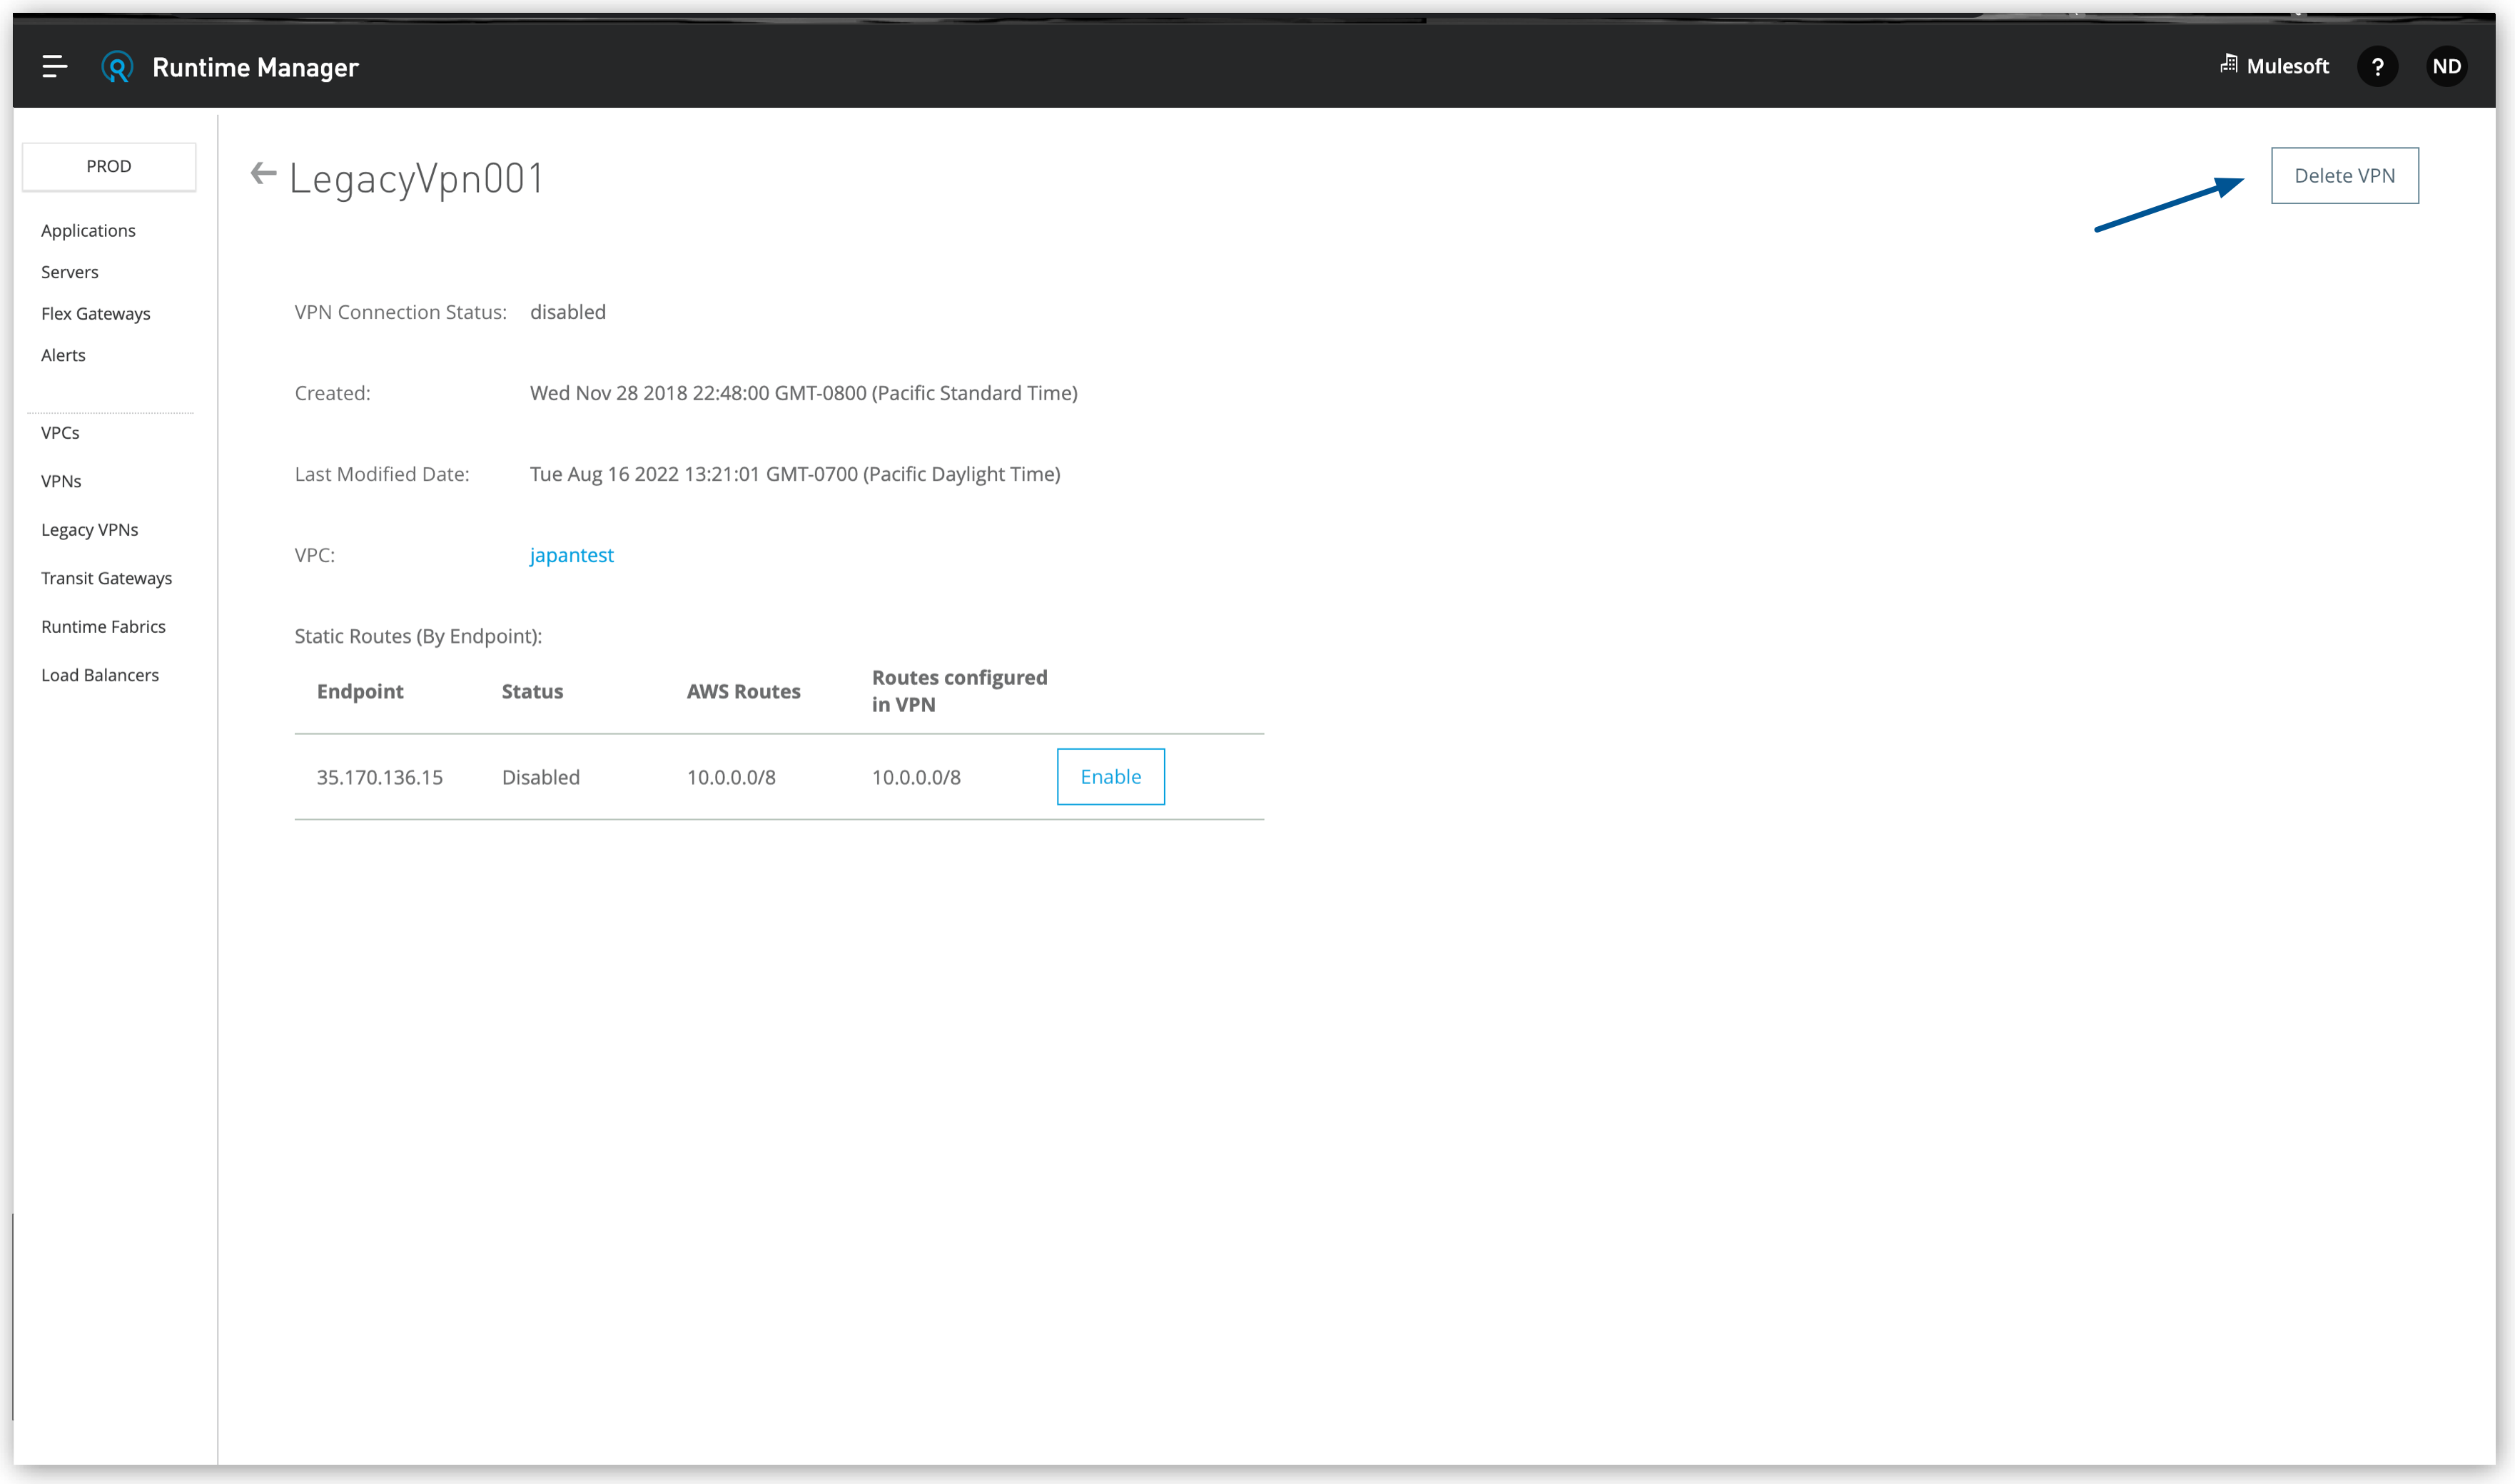Open the VPCs sidebar item
2515x1484 pixels.
pos(60,433)
